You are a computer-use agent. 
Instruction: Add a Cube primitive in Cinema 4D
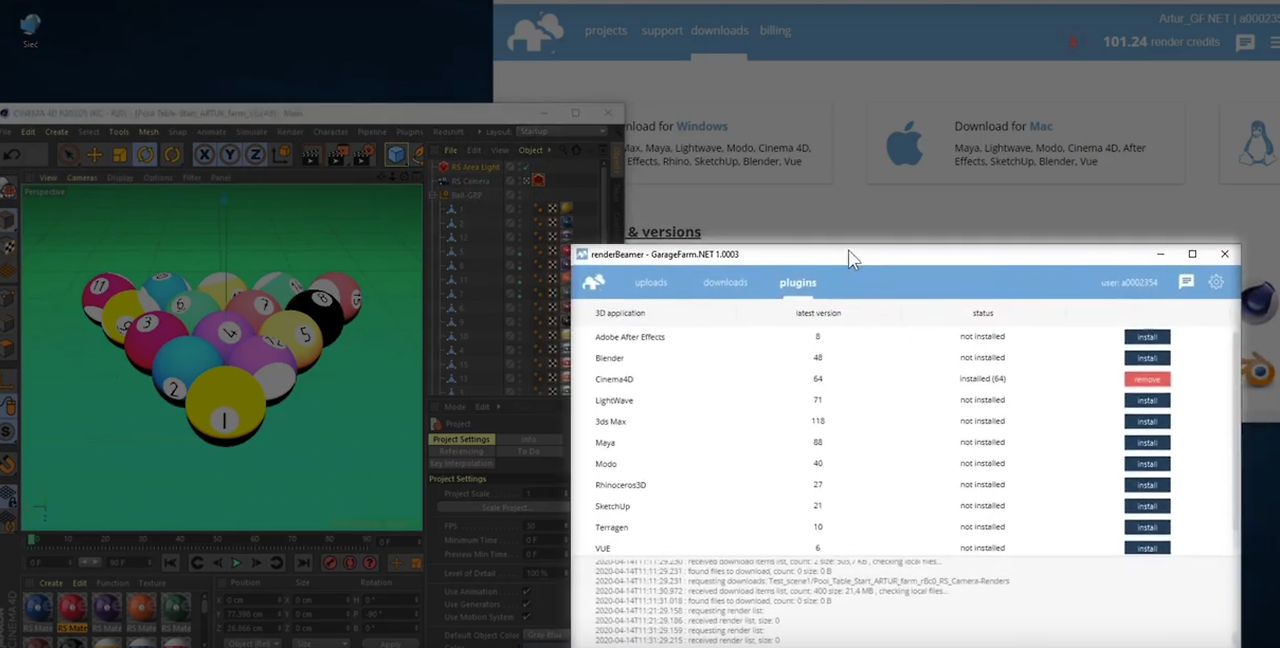(397, 154)
